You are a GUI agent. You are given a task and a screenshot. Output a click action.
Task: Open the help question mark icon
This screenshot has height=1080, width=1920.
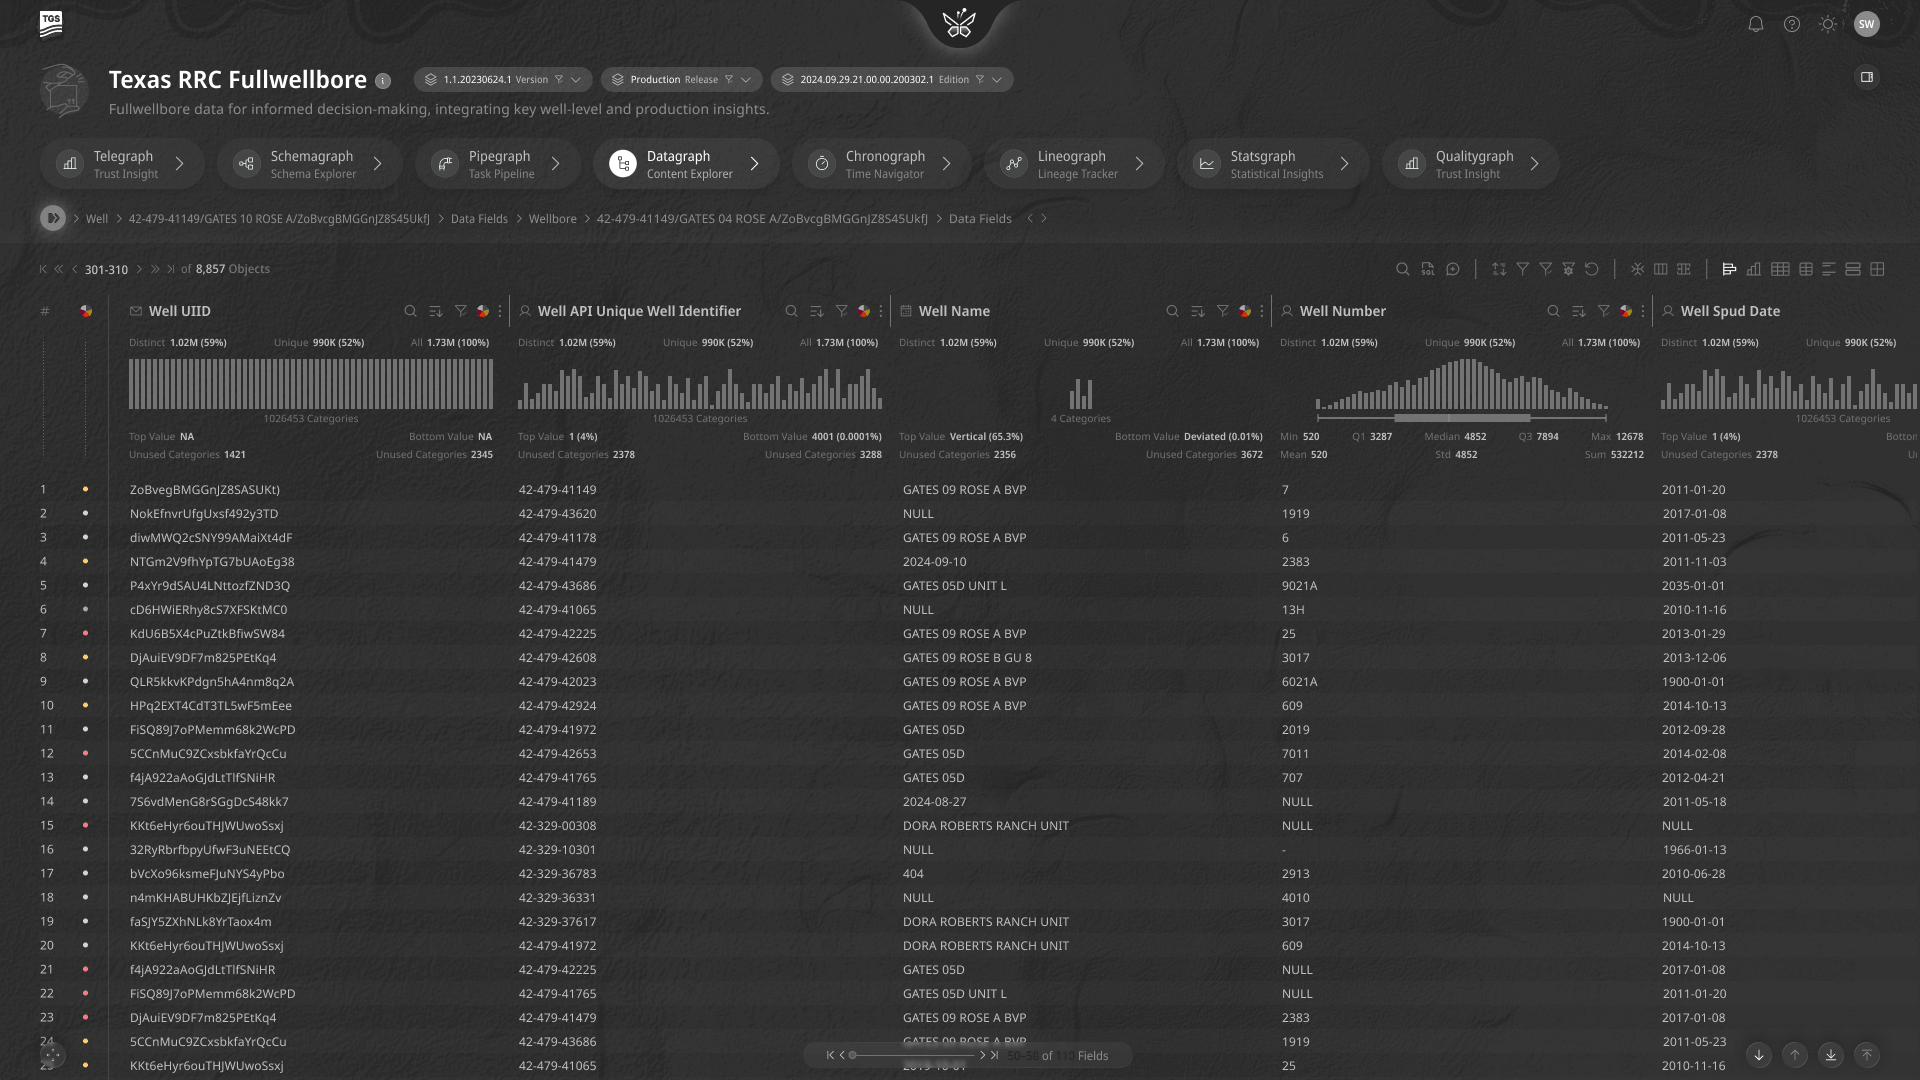(x=1792, y=24)
